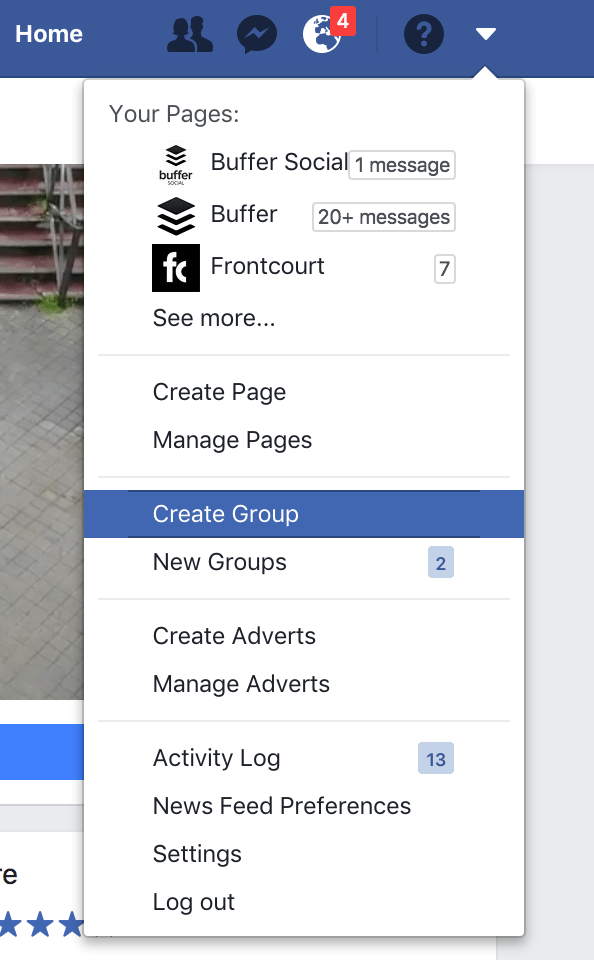
Task: Collapse the account dropdown arrow
Action: 486,34
